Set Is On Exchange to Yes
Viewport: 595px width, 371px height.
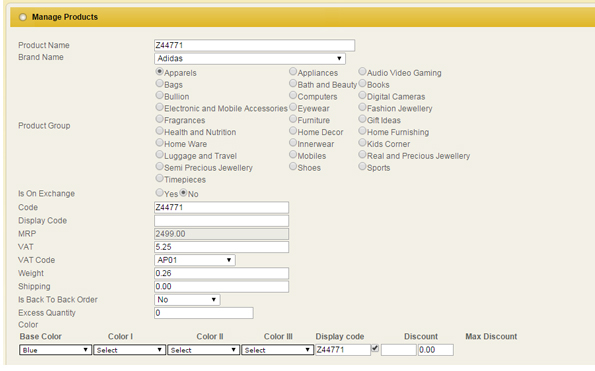pos(159,192)
